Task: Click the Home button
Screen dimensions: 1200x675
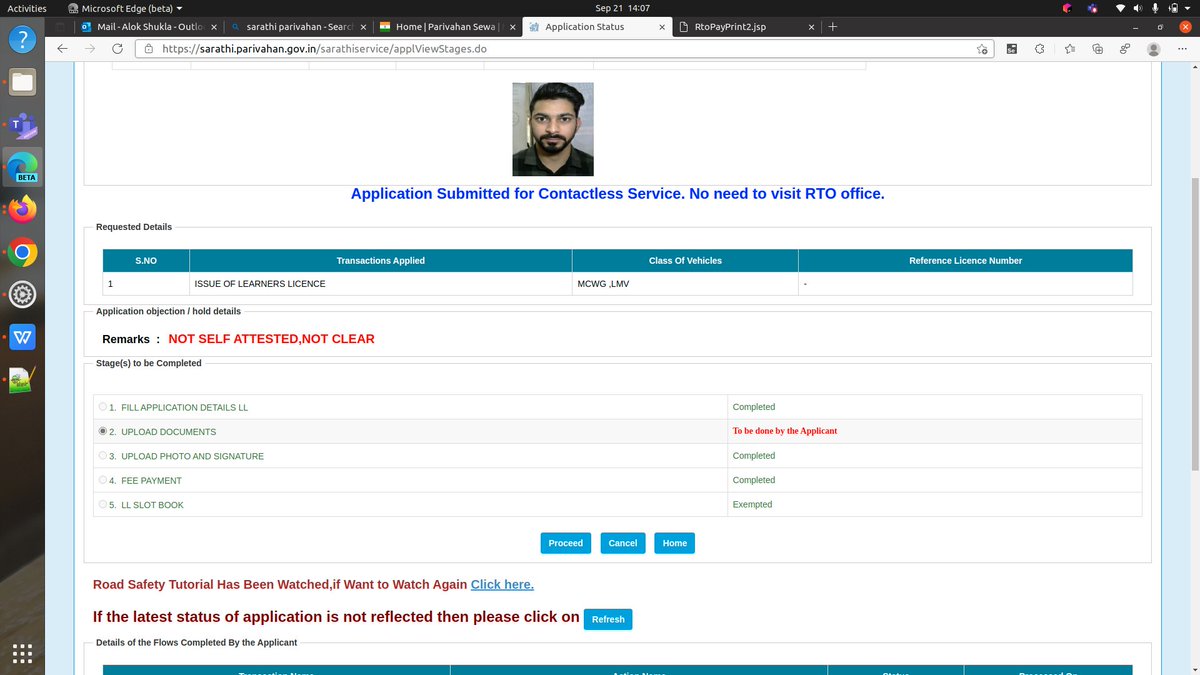Action: 675,543
